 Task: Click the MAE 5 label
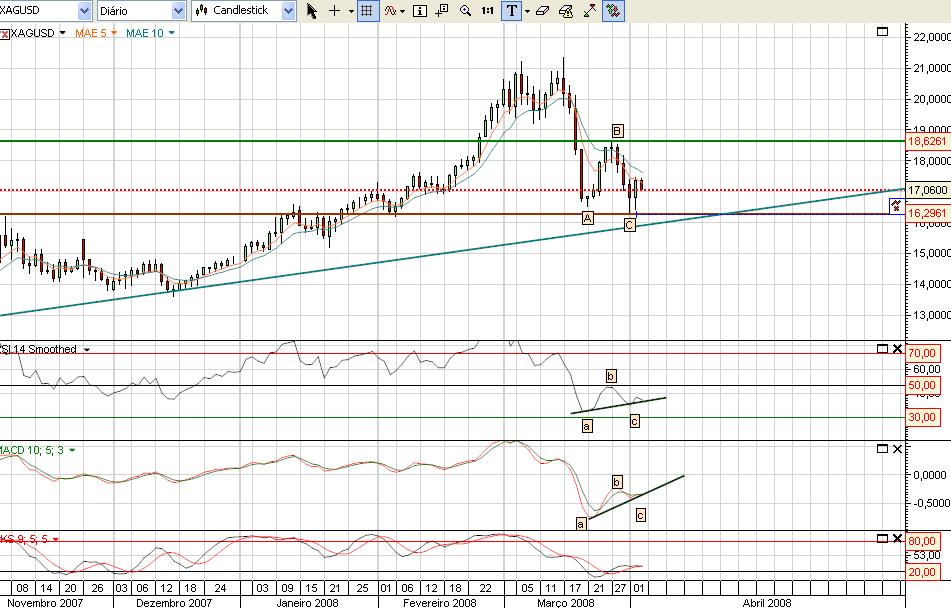click(x=90, y=33)
